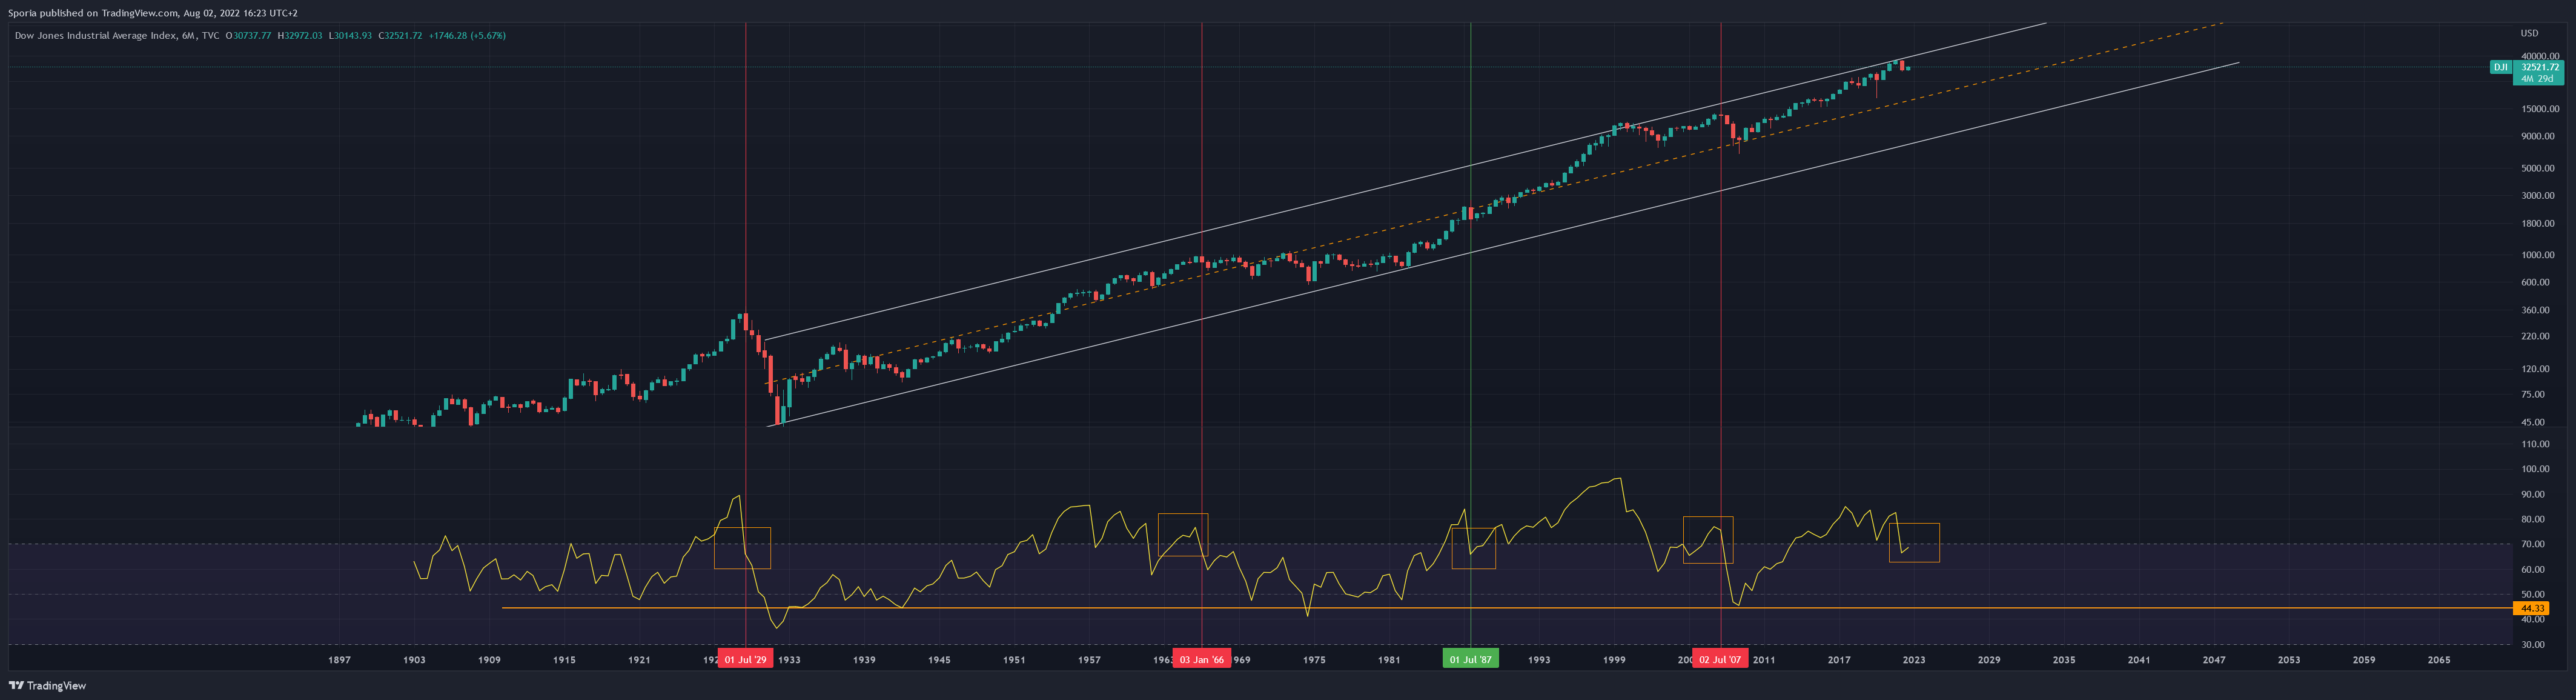Click the close value C32521.72
Image resolution: width=2576 pixels, height=700 pixels.
(400, 36)
